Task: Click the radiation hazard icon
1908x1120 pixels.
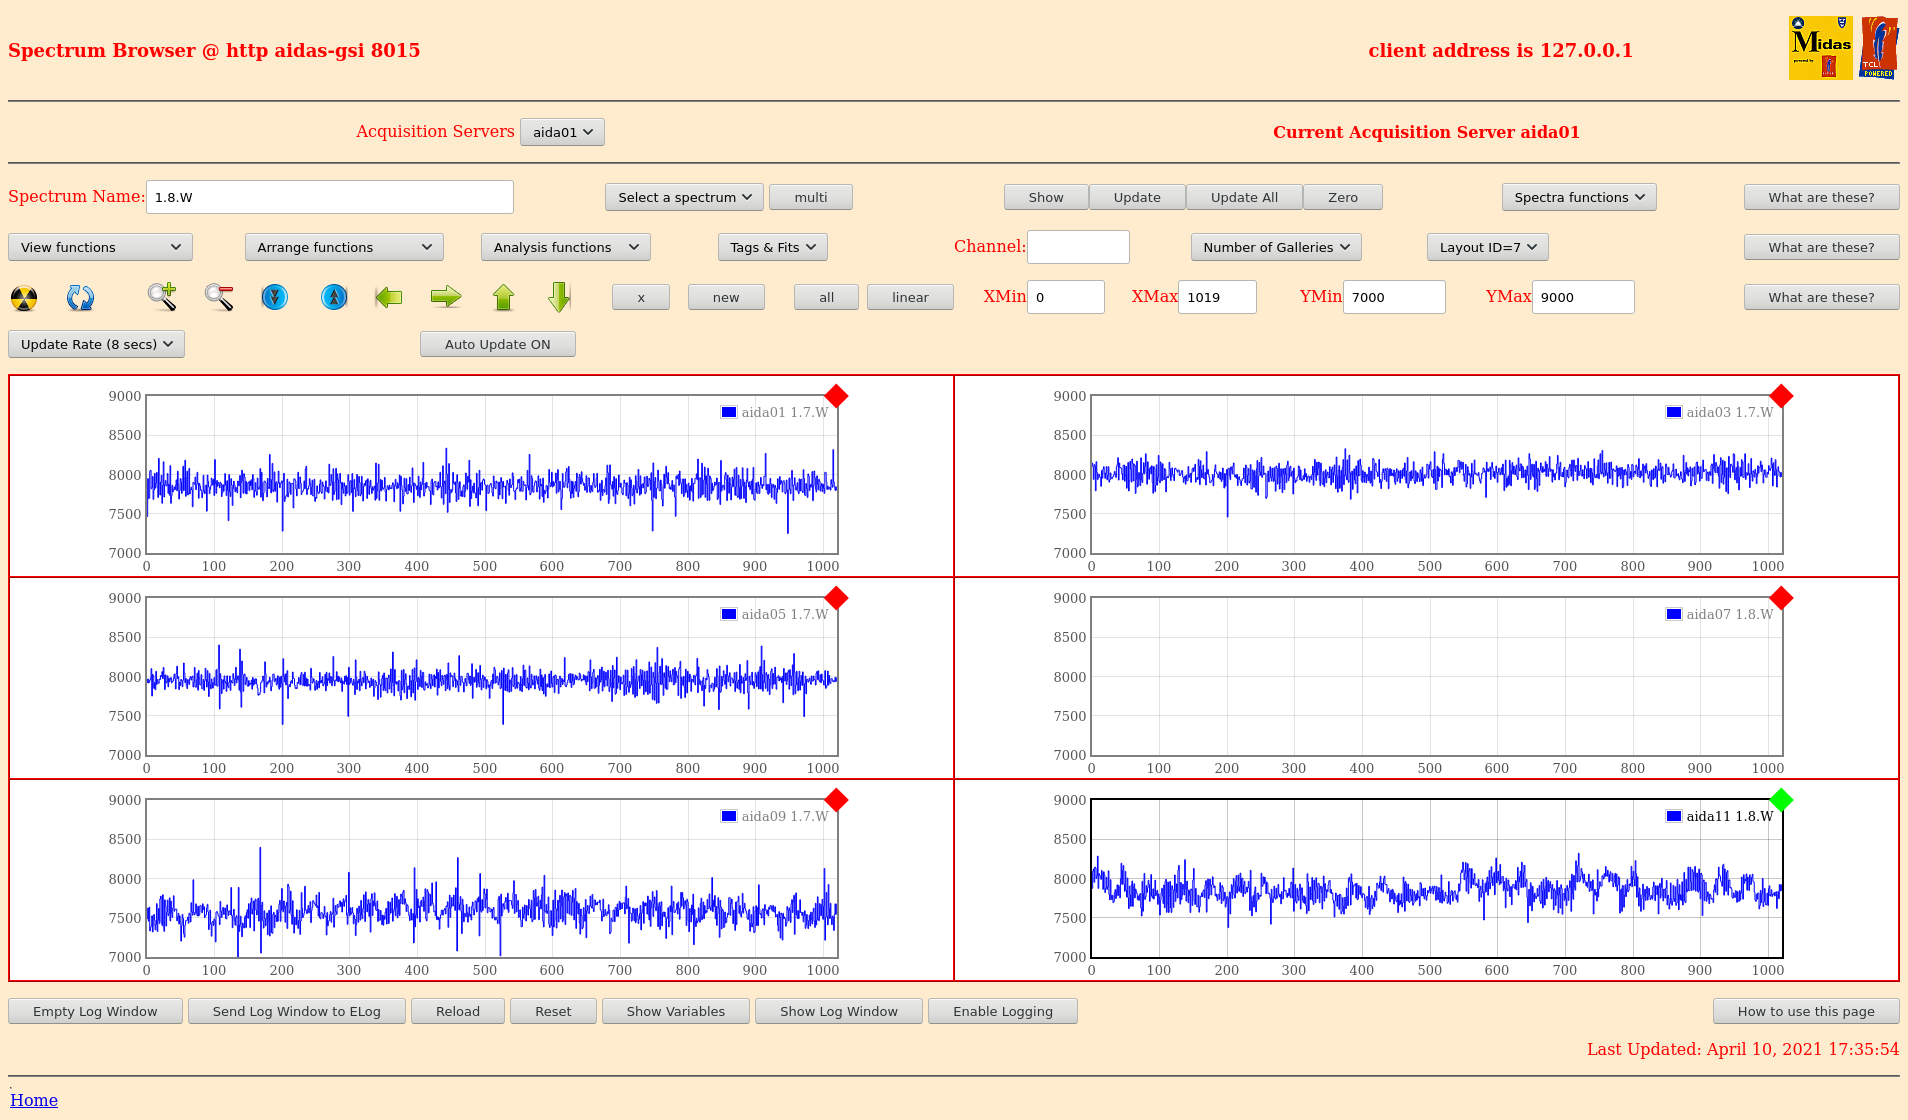Action: [24, 298]
